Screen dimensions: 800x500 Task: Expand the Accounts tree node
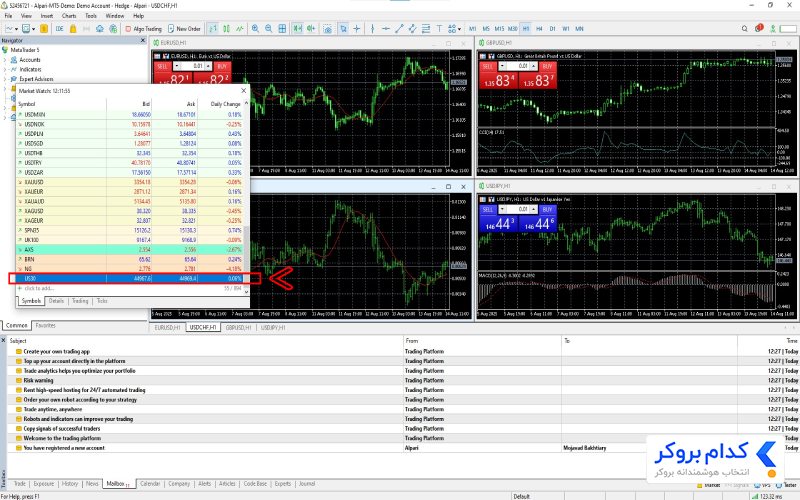pos(5,60)
